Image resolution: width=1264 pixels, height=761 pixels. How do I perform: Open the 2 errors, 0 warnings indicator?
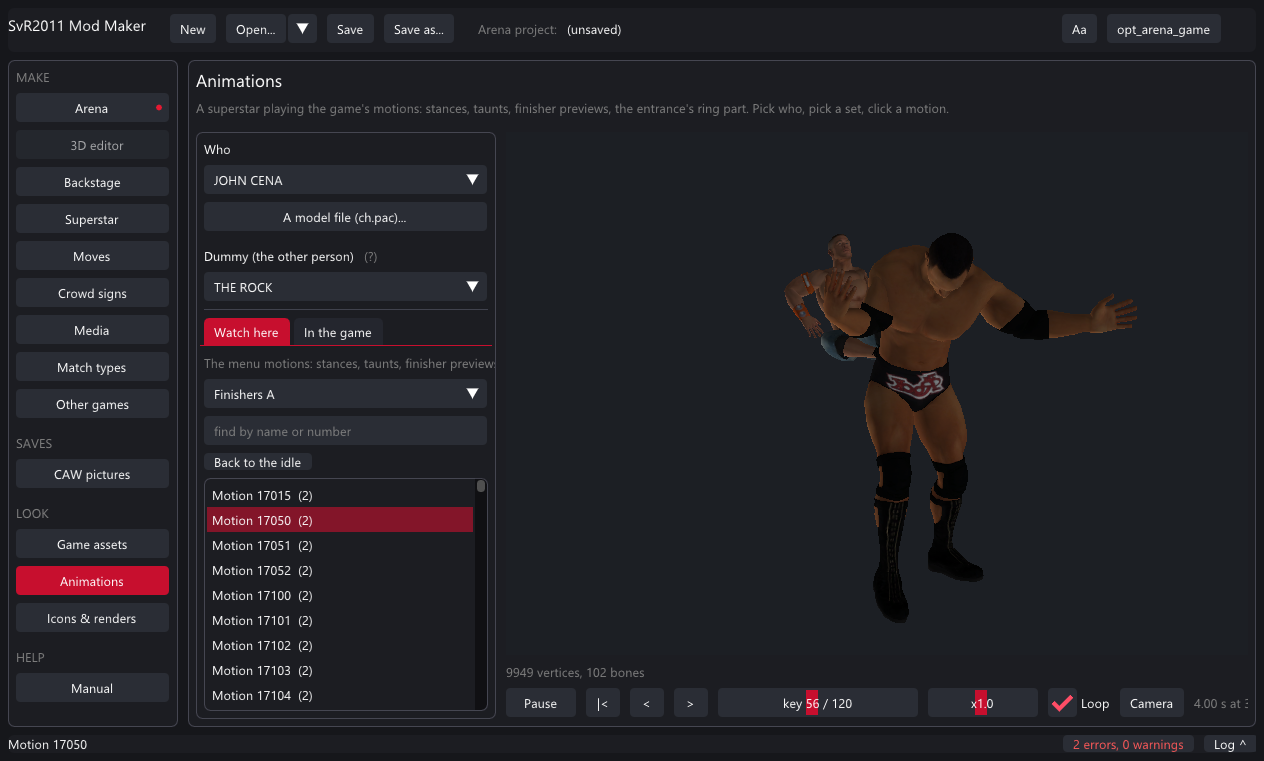pos(1127,744)
